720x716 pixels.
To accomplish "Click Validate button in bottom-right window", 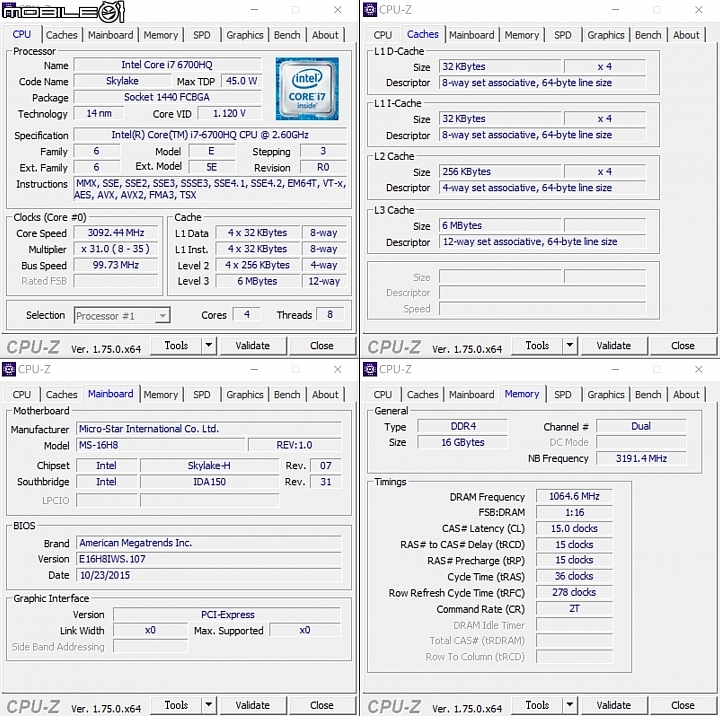I will tap(613, 705).
